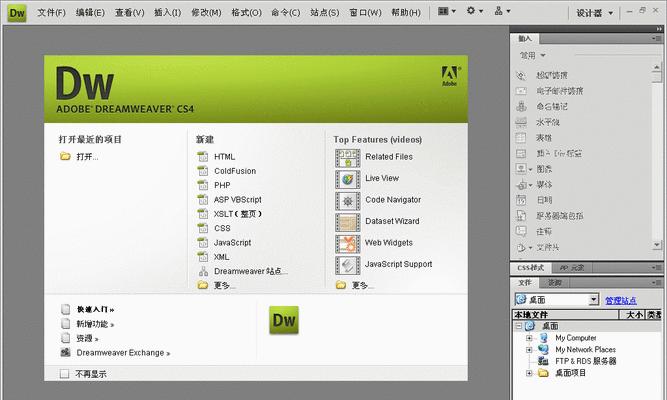The height and width of the screenshot is (400, 667).
Task: Collapse the panel dock with the double-arrow icon
Action: tap(659, 29)
